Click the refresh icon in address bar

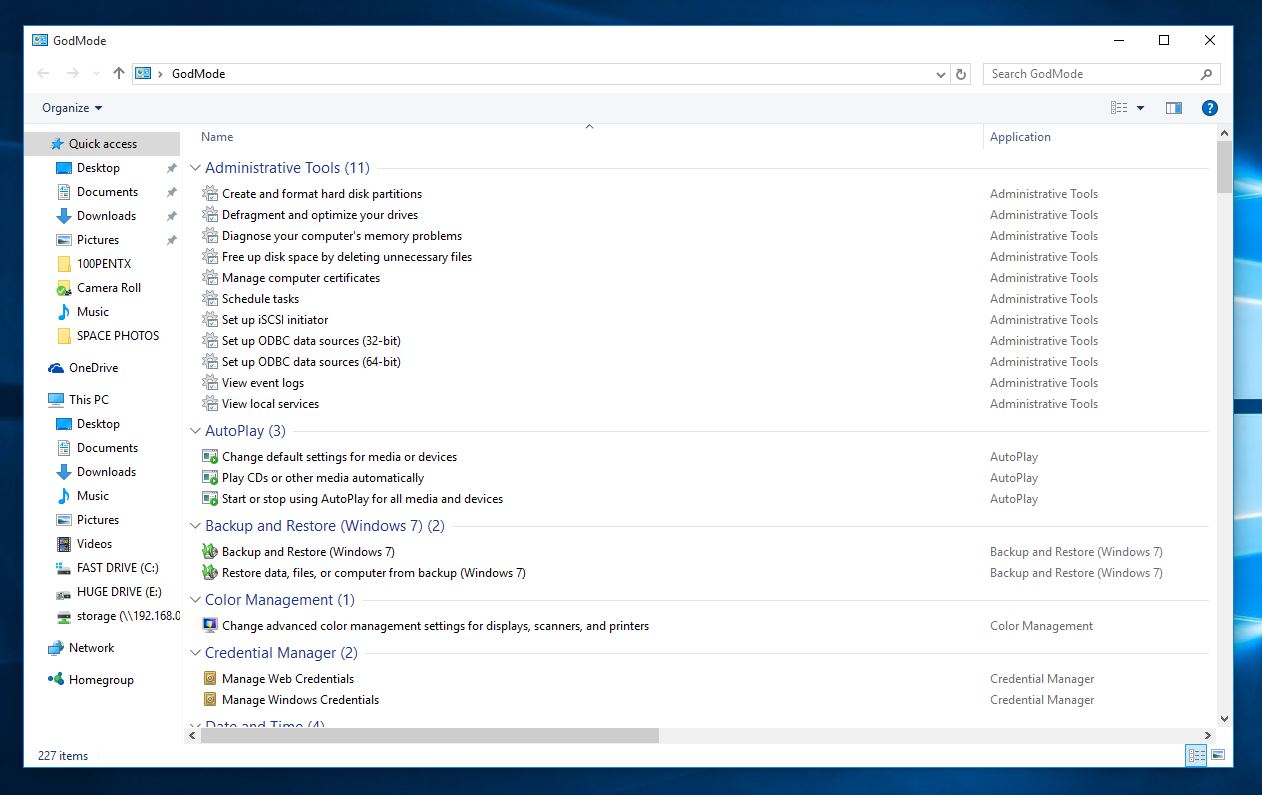click(961, 74)
